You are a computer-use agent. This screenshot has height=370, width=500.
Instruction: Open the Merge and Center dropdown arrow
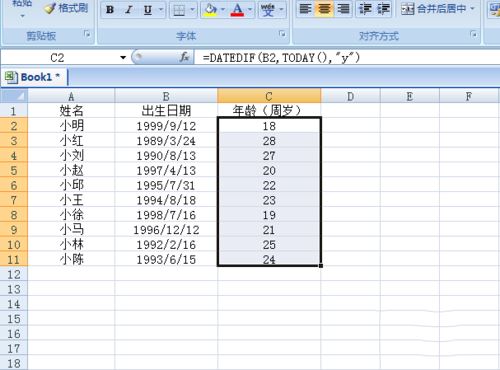[x=472, y=9]
